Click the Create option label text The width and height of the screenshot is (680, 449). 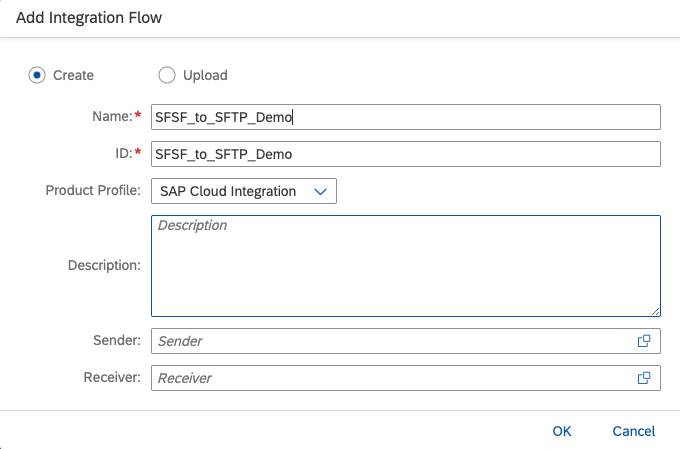tap(73, 75)
